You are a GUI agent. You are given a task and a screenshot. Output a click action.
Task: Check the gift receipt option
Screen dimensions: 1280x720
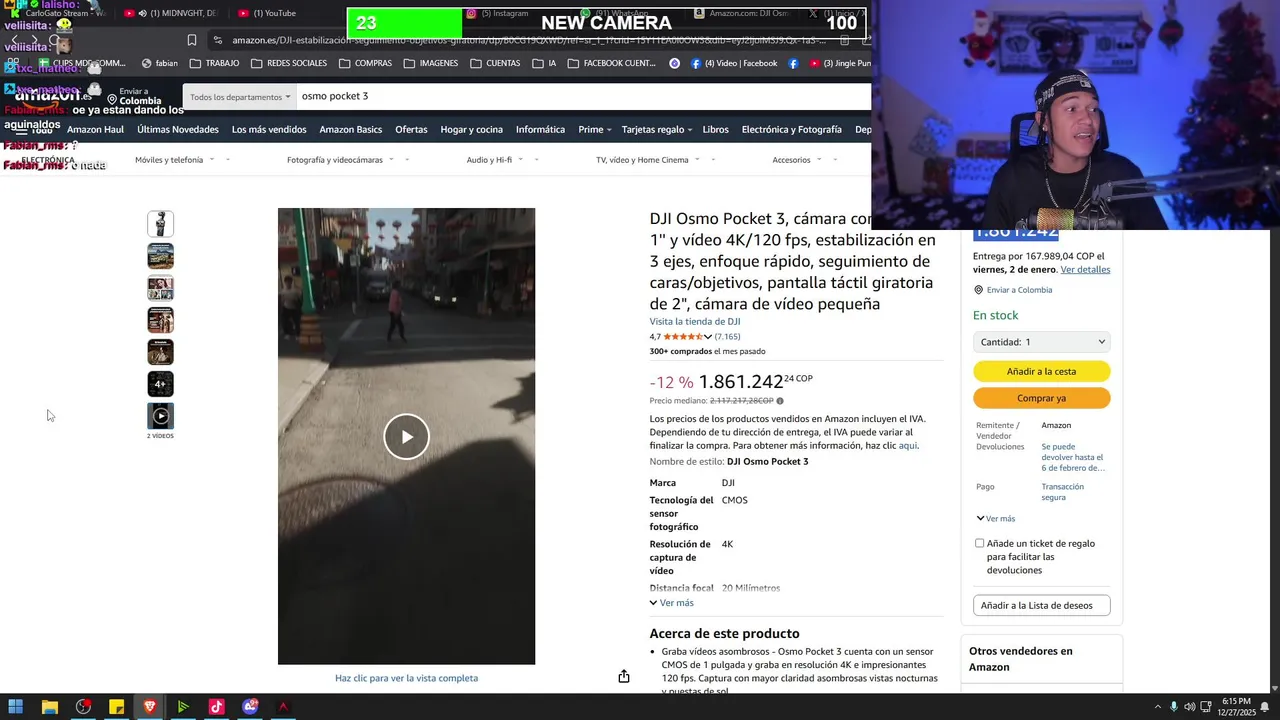pos(980,543)
